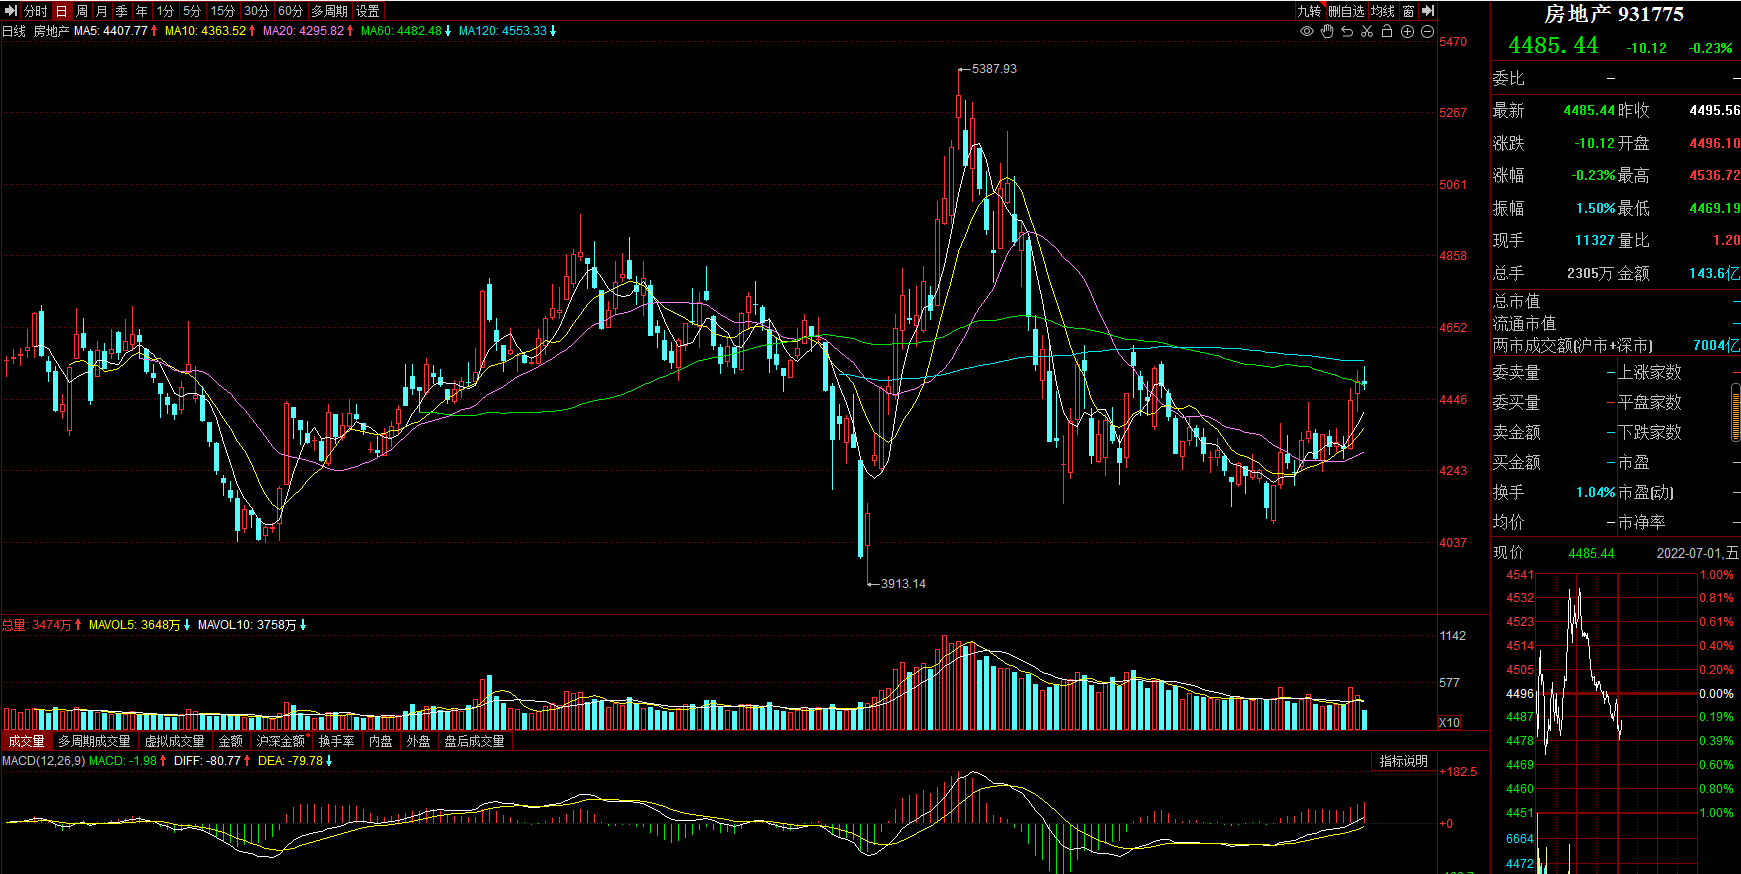Select the 月 monthly period tab

click(x=101, y=11)
